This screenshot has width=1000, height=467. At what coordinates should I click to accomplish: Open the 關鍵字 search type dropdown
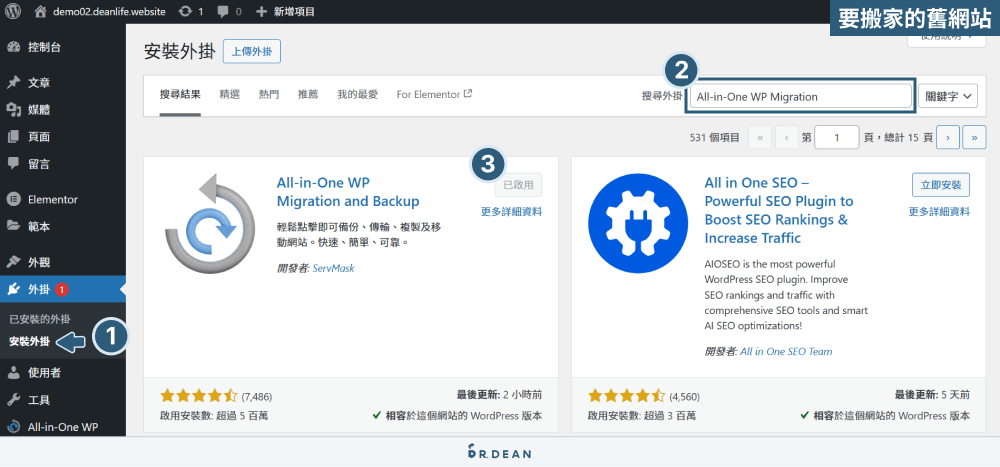[x=948, y=96]
